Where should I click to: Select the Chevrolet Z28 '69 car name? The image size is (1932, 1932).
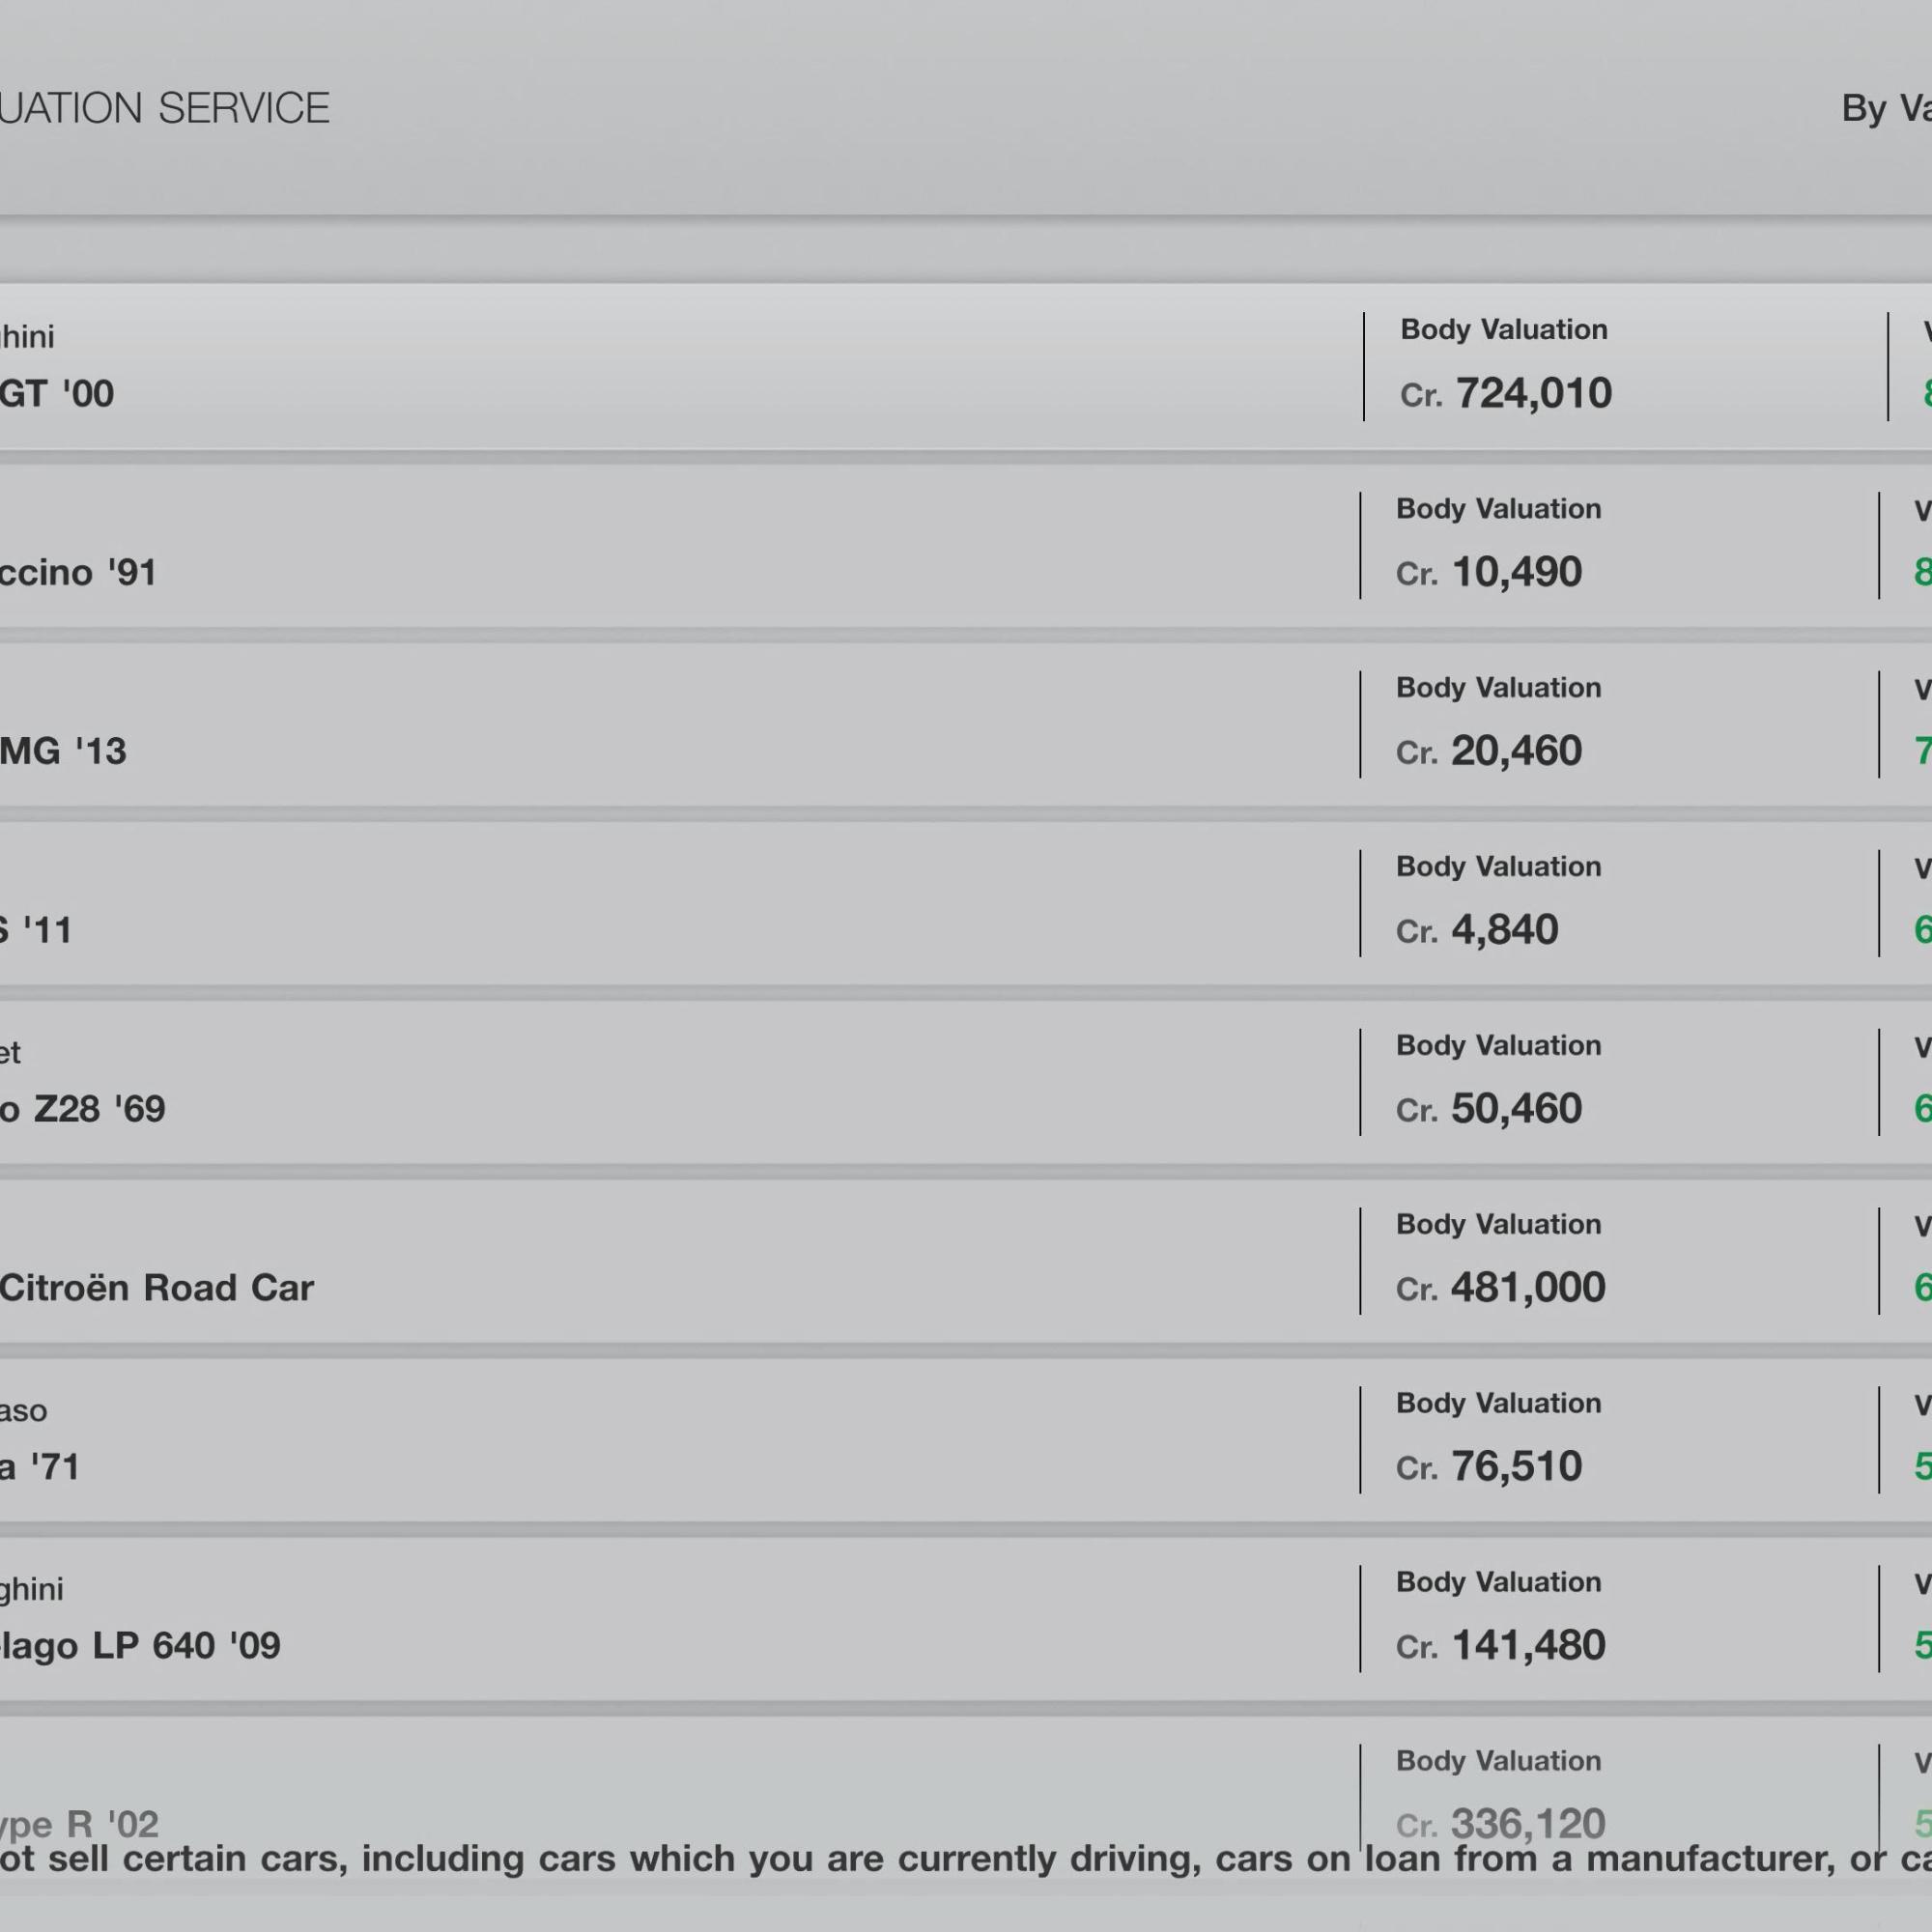tap(83, 1109)
